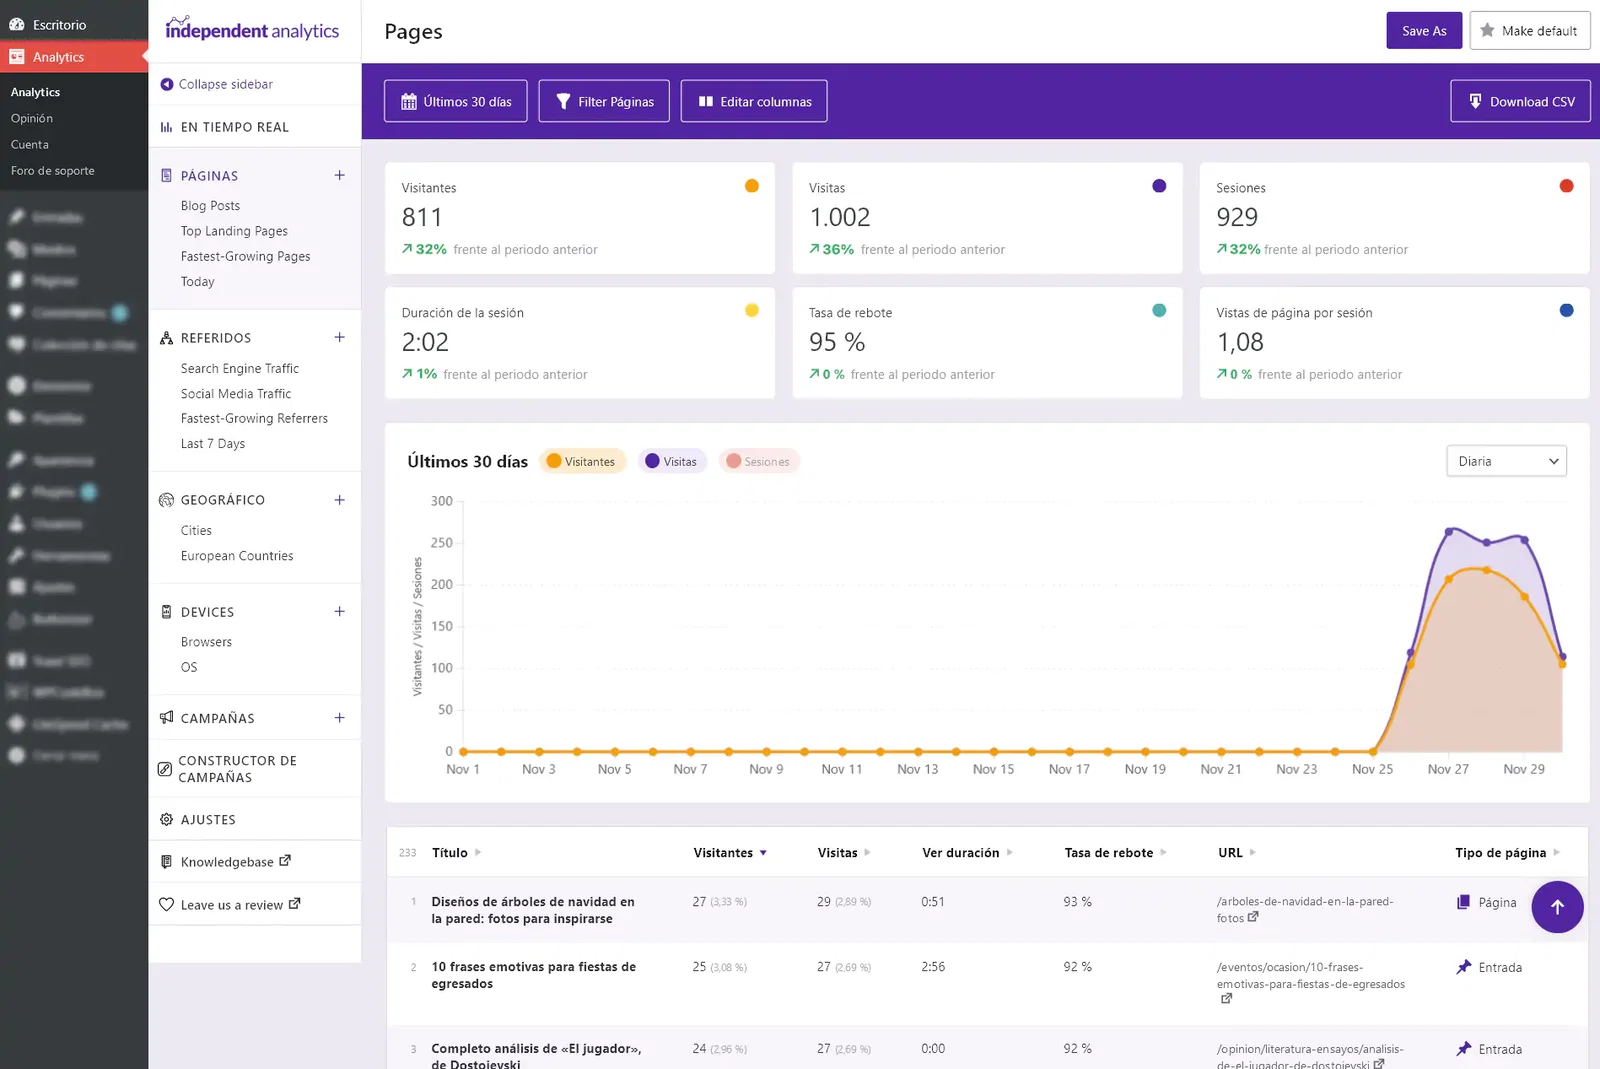The height and width of the screenshot is (1069, 1600).
Task: Click the Download CSV button
Action: coord(1520,101)
